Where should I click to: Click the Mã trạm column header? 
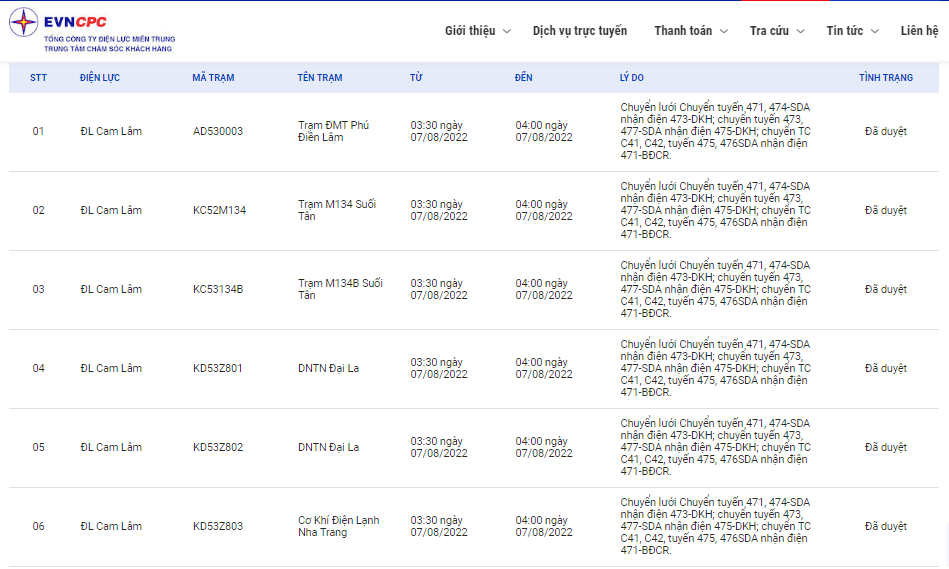pos(213,78)
